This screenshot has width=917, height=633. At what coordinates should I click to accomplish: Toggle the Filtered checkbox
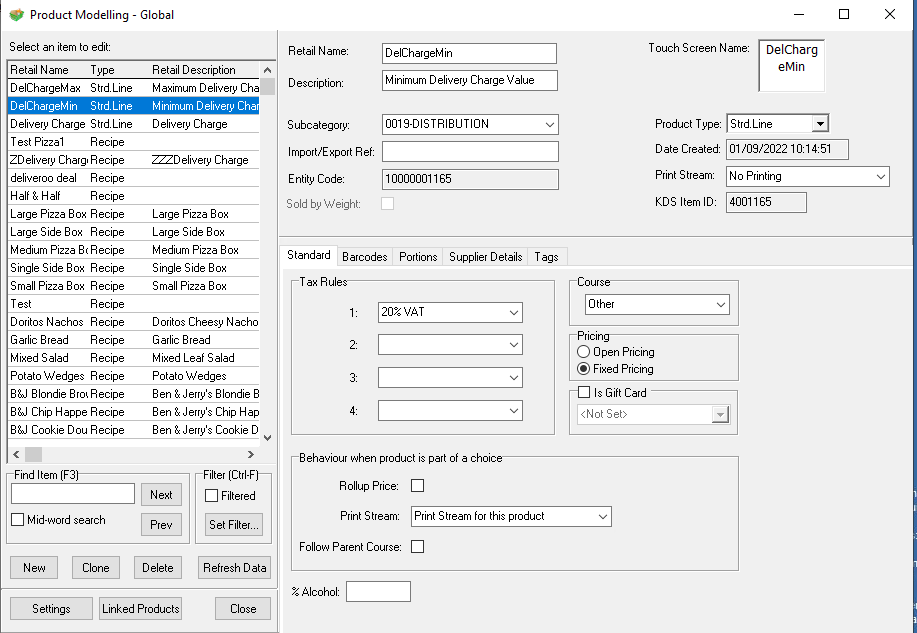click(212, 496)
